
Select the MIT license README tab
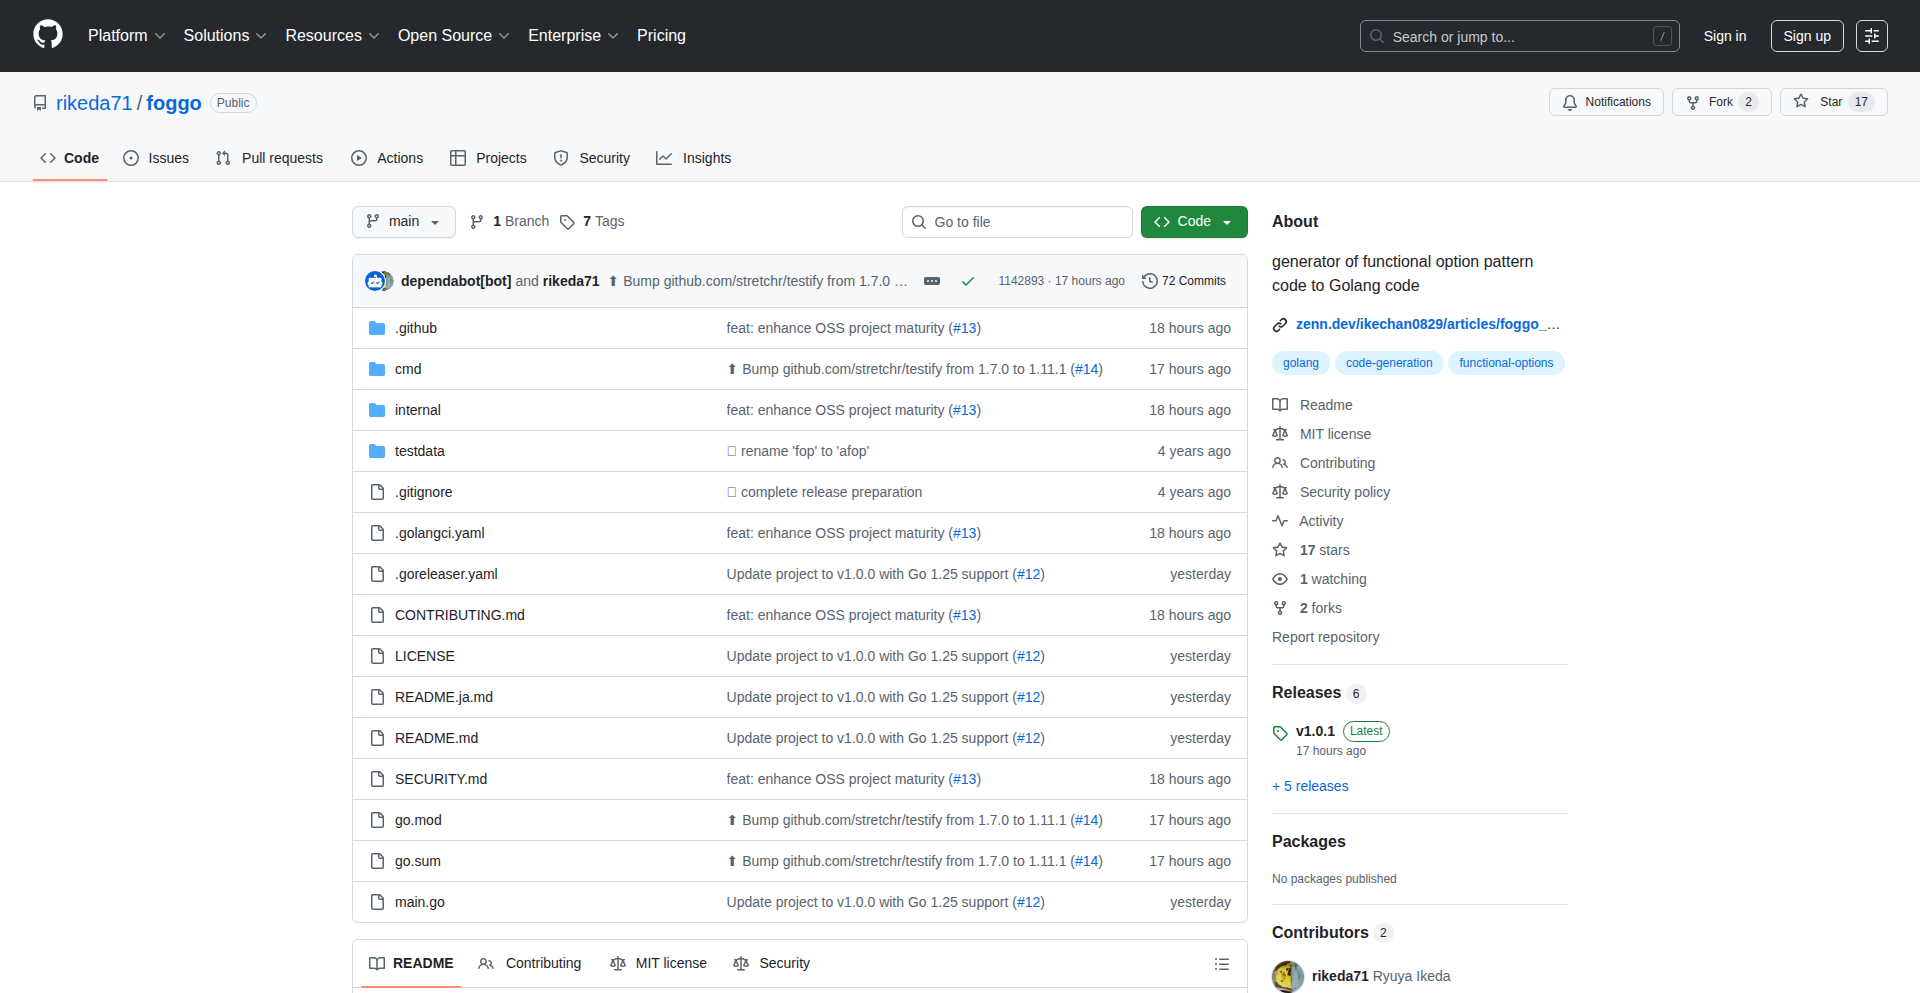[658, 963]
